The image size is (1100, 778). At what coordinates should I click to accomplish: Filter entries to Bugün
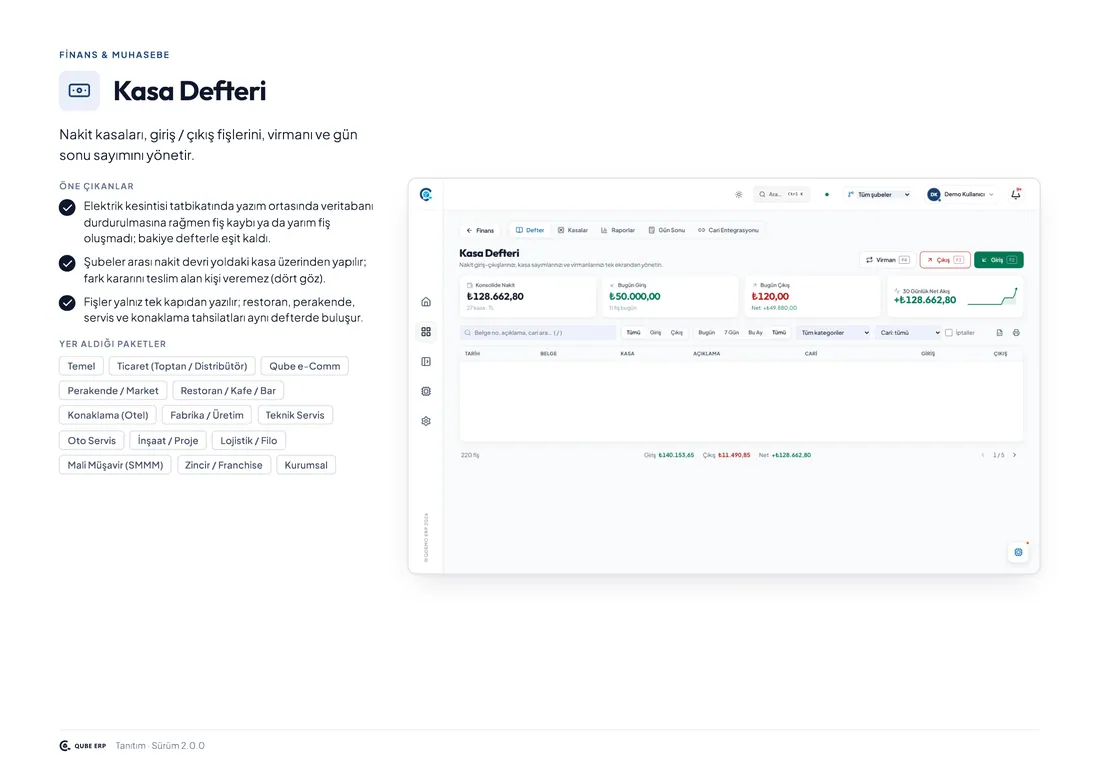pos(707,333)
